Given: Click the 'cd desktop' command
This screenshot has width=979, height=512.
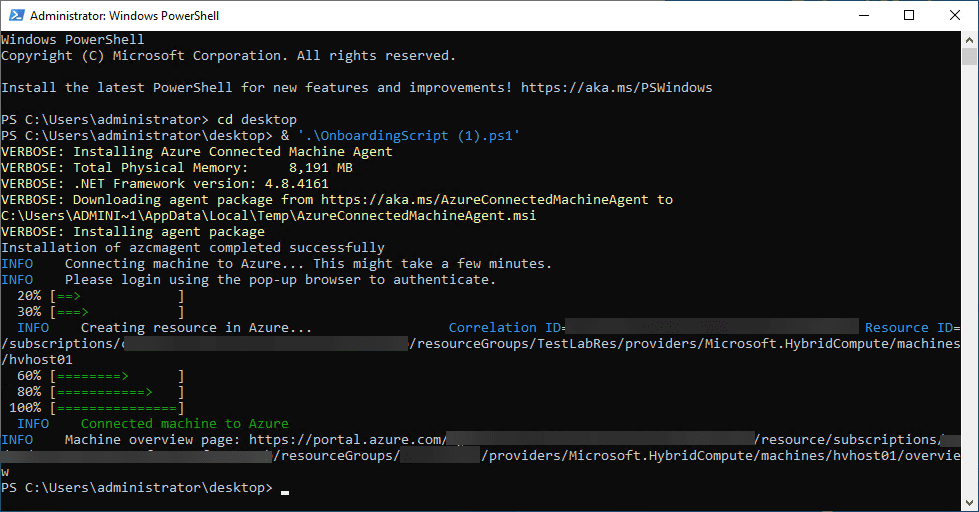Looking at the screenshot, I should click(257, 119).
